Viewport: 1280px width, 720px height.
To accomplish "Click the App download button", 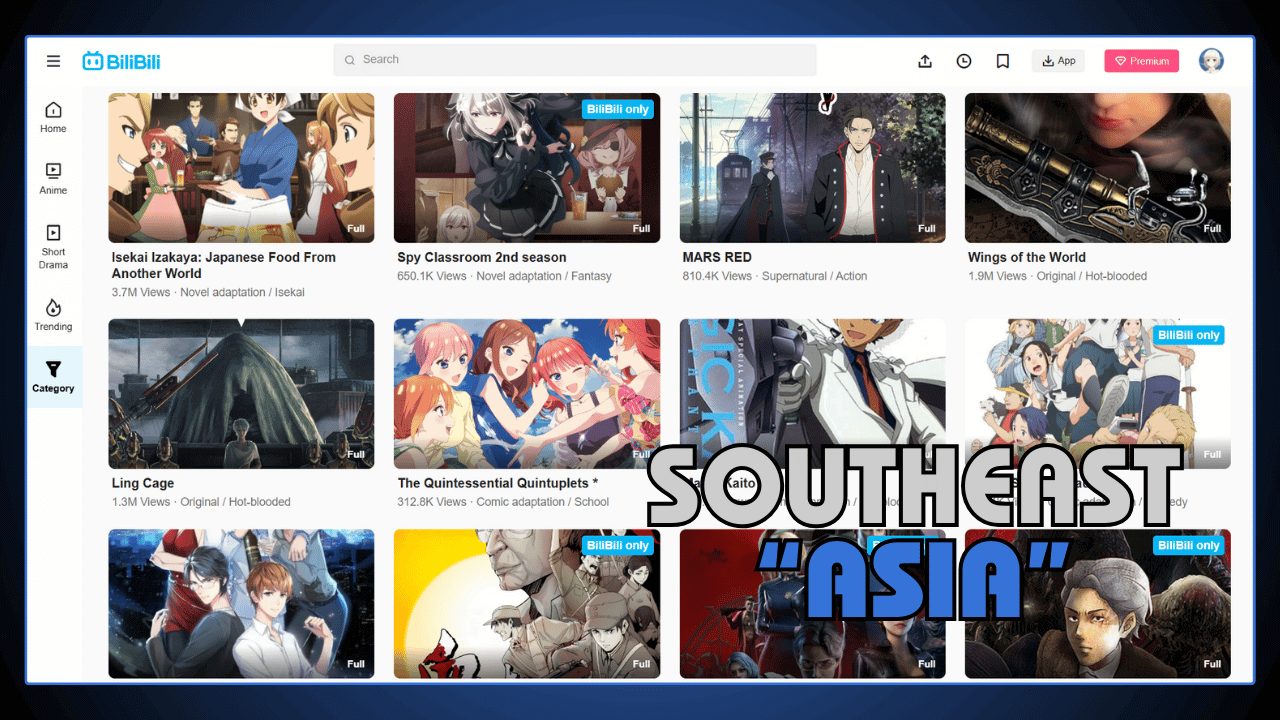I will pyautogui.click(x=1058, y=61).
